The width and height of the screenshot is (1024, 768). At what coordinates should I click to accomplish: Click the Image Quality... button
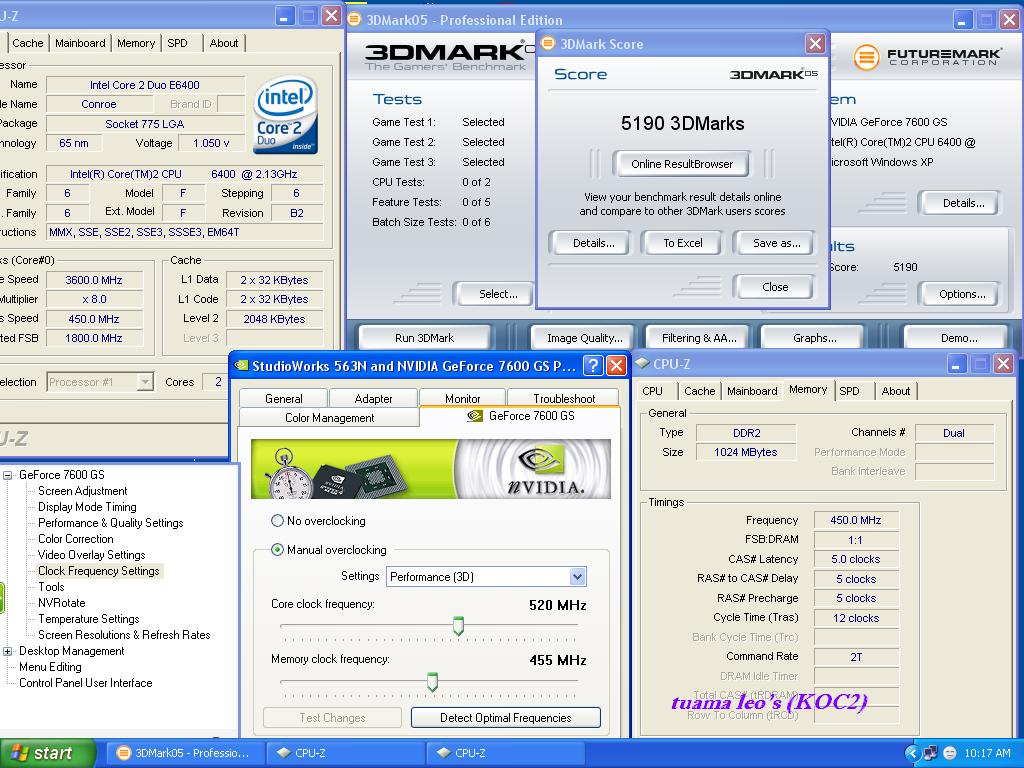coord(584,338)
